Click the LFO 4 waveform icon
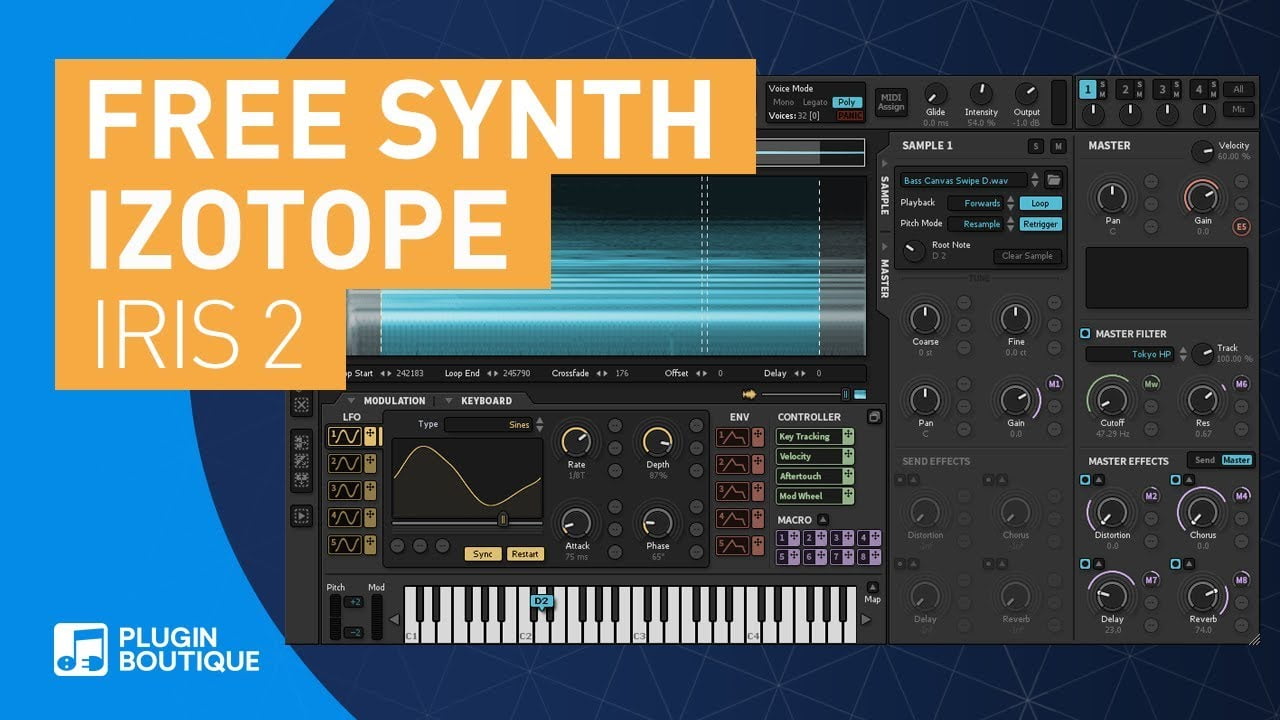This screenshot has height=720, width=1280. [x=345, y=518]
